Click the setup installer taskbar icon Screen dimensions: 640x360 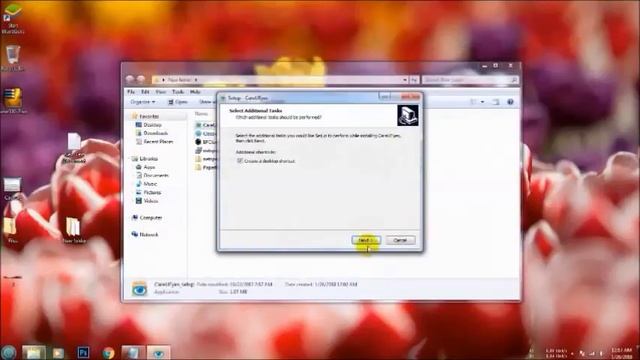coord(133,353)
